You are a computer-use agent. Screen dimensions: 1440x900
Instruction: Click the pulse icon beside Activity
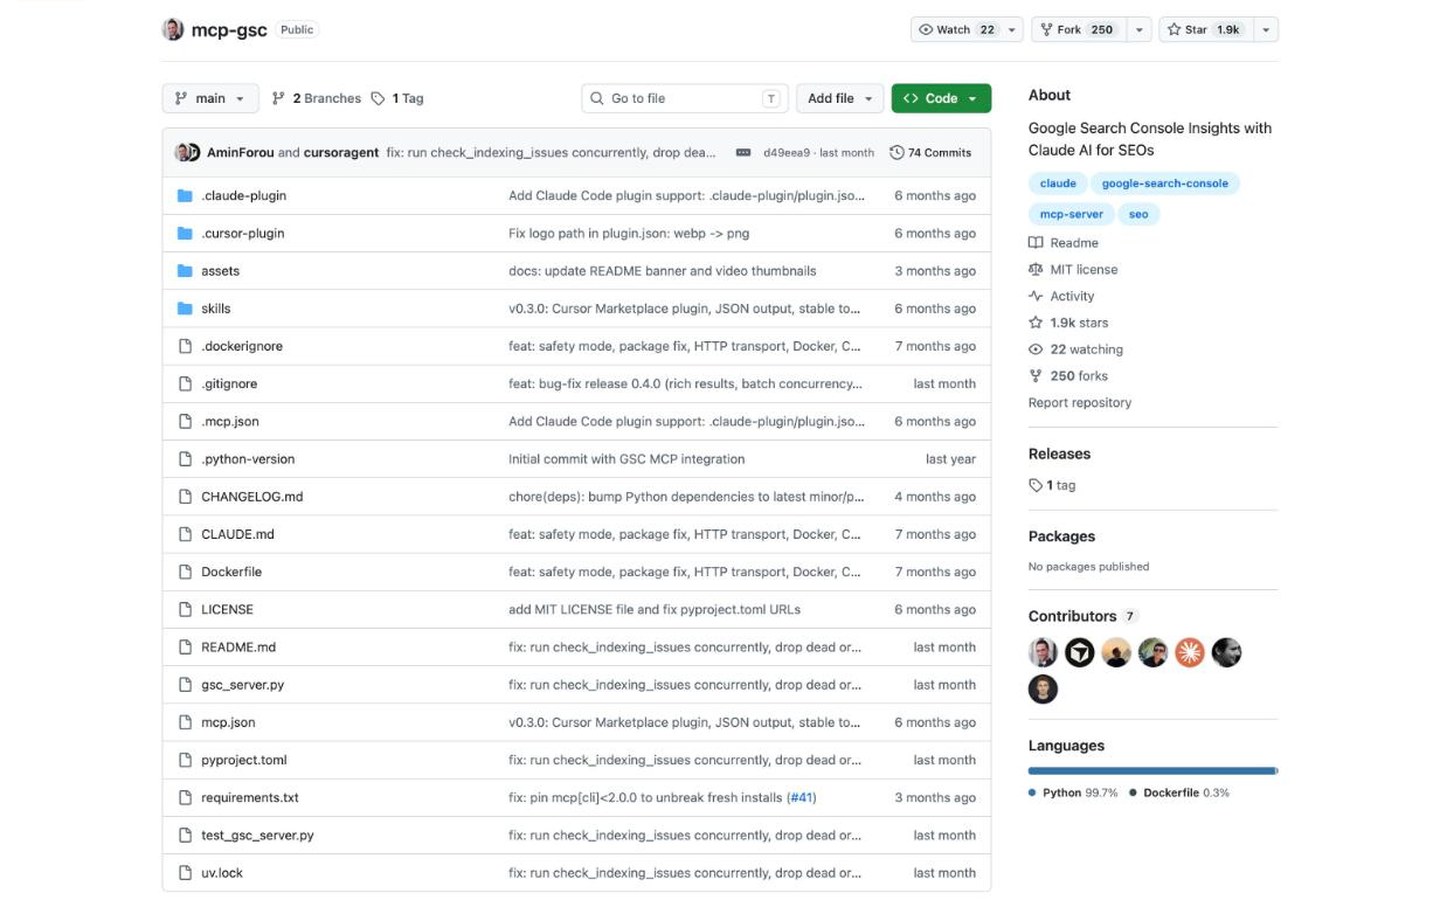coord(1035,296)
